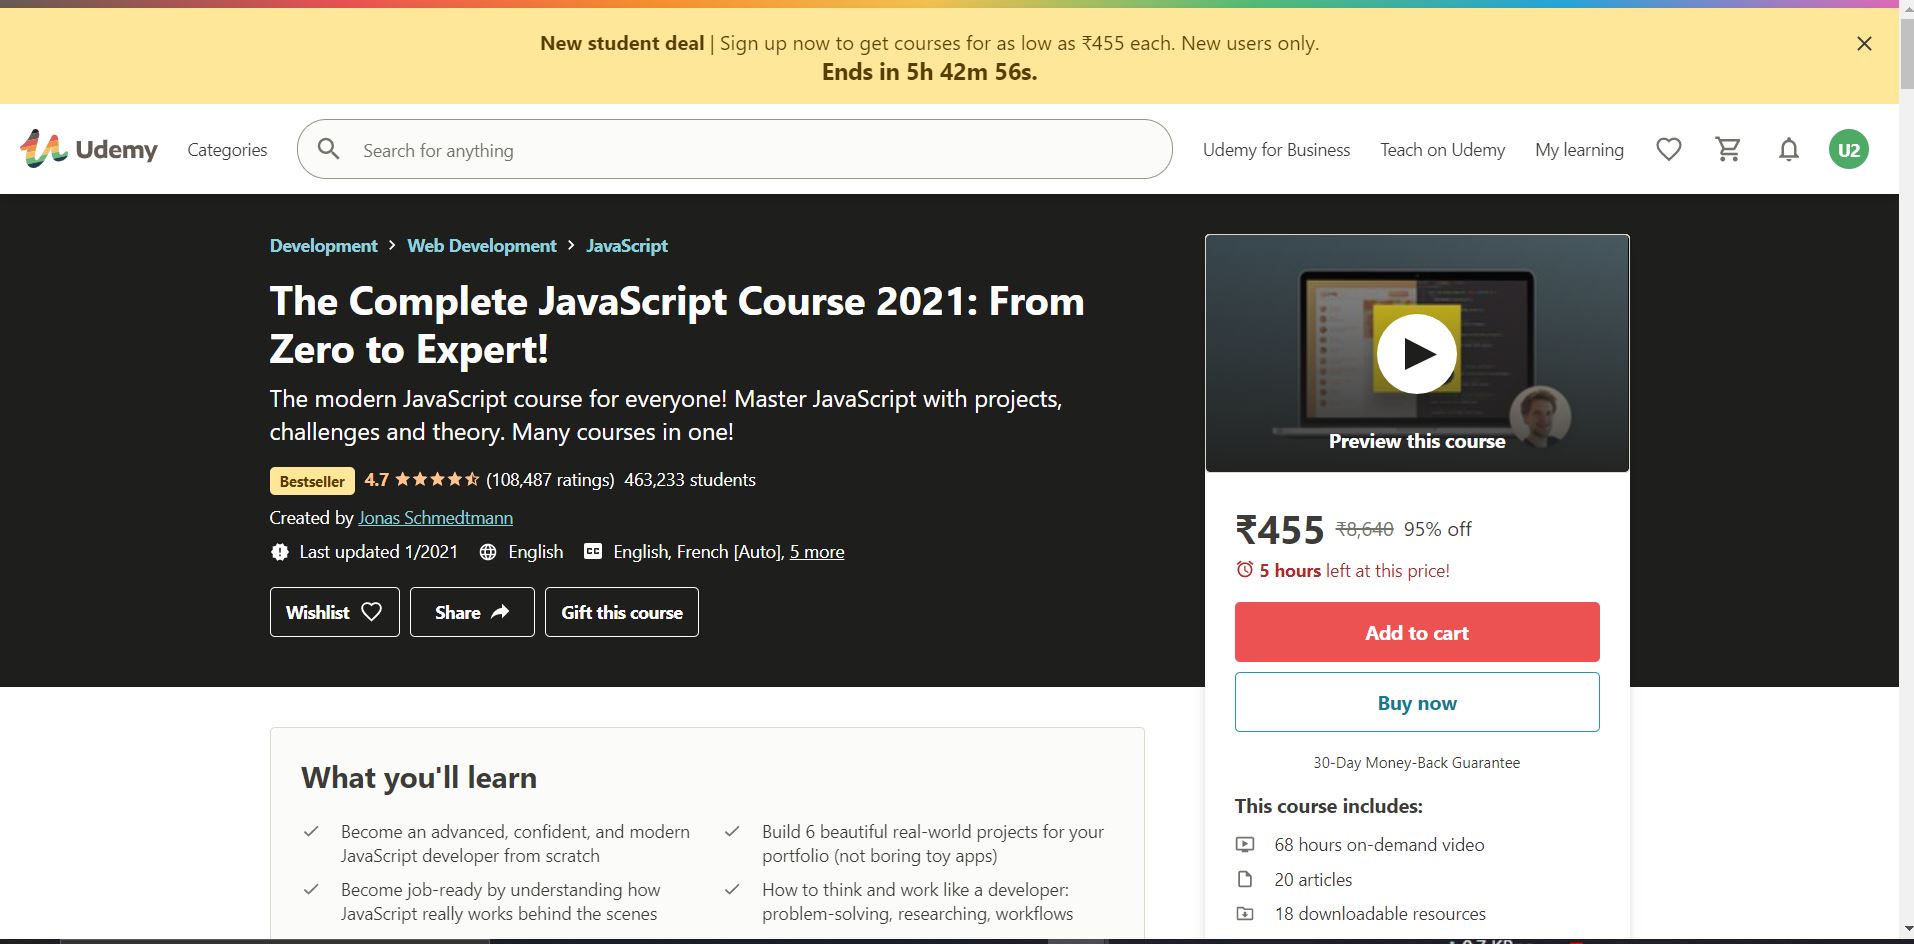
Task: Click Buy now
Action: (1416, 702)
